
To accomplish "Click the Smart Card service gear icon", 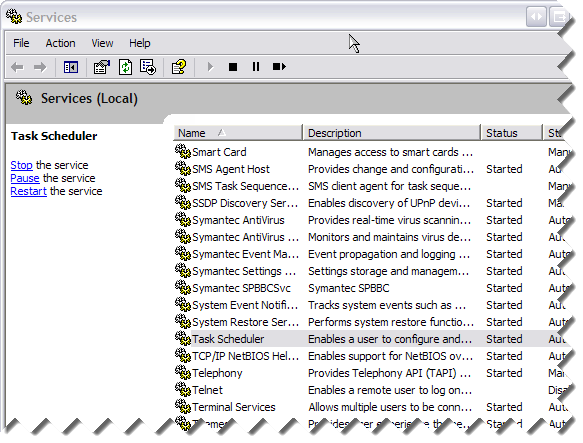I will (x=183, y=151).
